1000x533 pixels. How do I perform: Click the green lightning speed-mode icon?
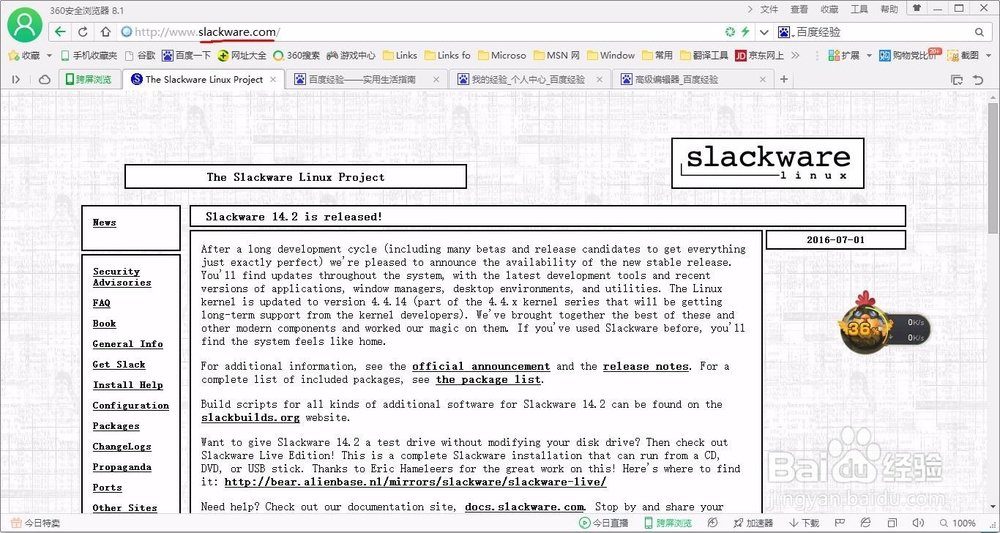[x=745, y=32]
